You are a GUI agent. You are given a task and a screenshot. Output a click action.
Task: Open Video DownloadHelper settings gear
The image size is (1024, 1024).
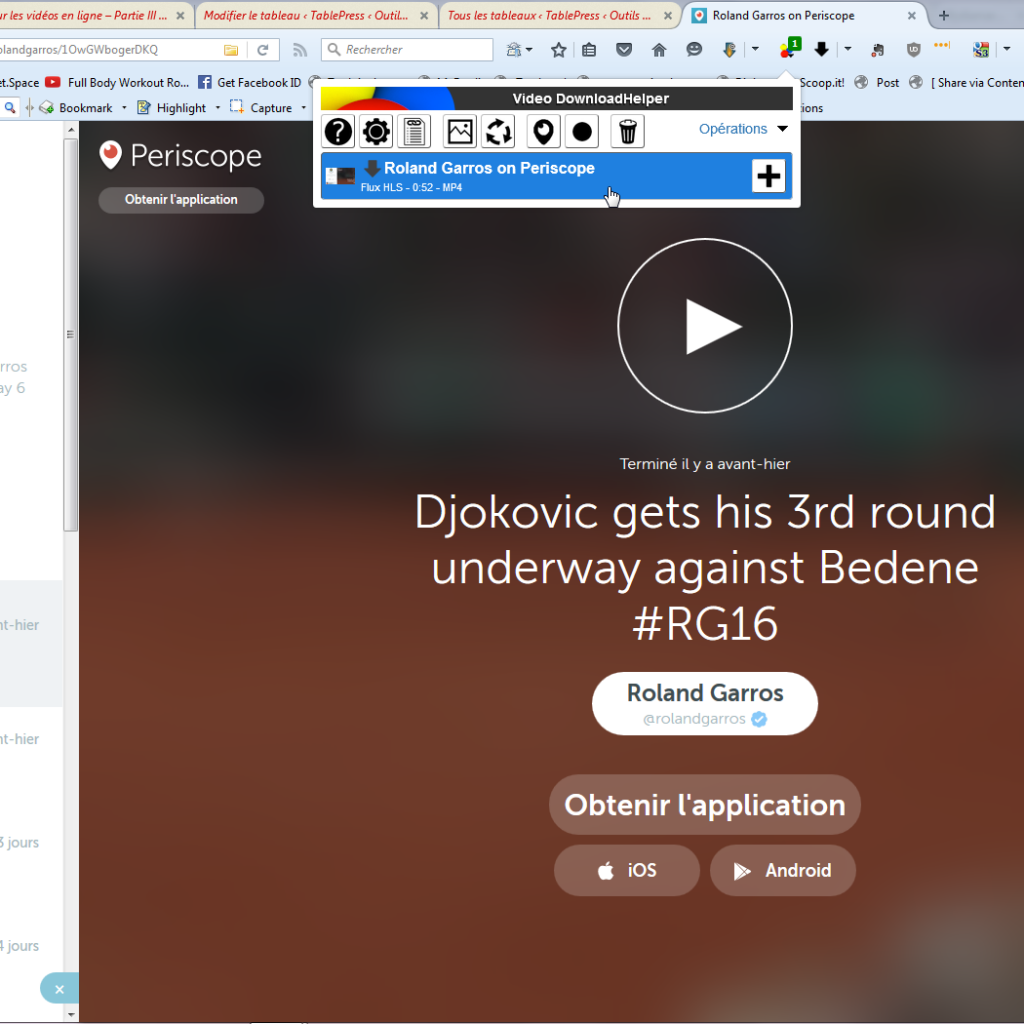pyautogui.click(x=376, y=131)
